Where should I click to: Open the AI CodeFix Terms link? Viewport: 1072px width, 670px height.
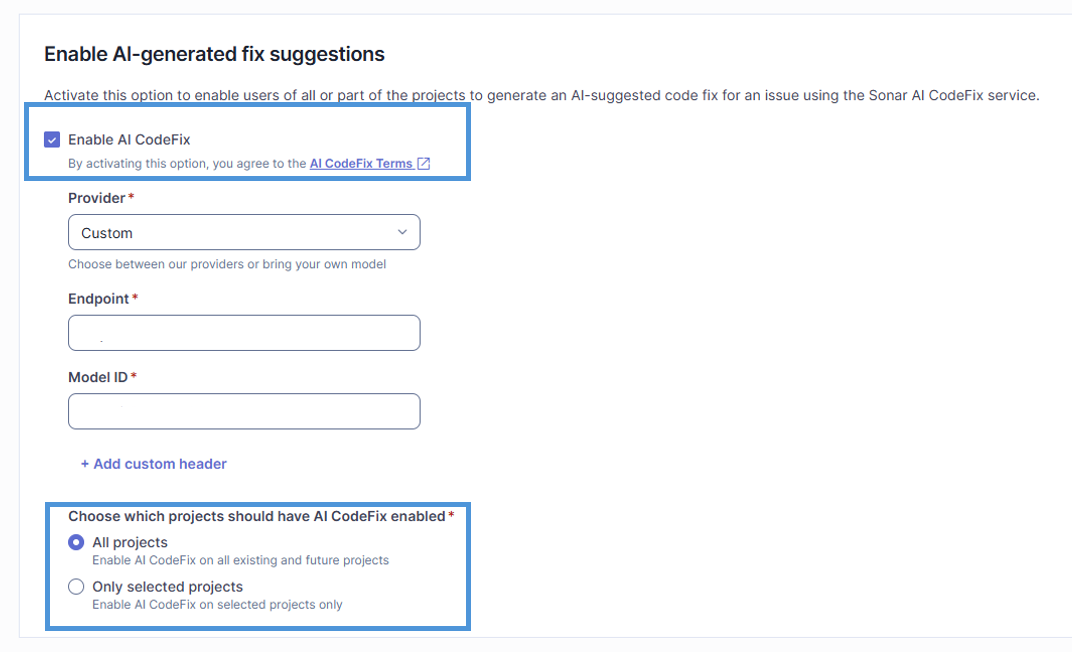361,163
